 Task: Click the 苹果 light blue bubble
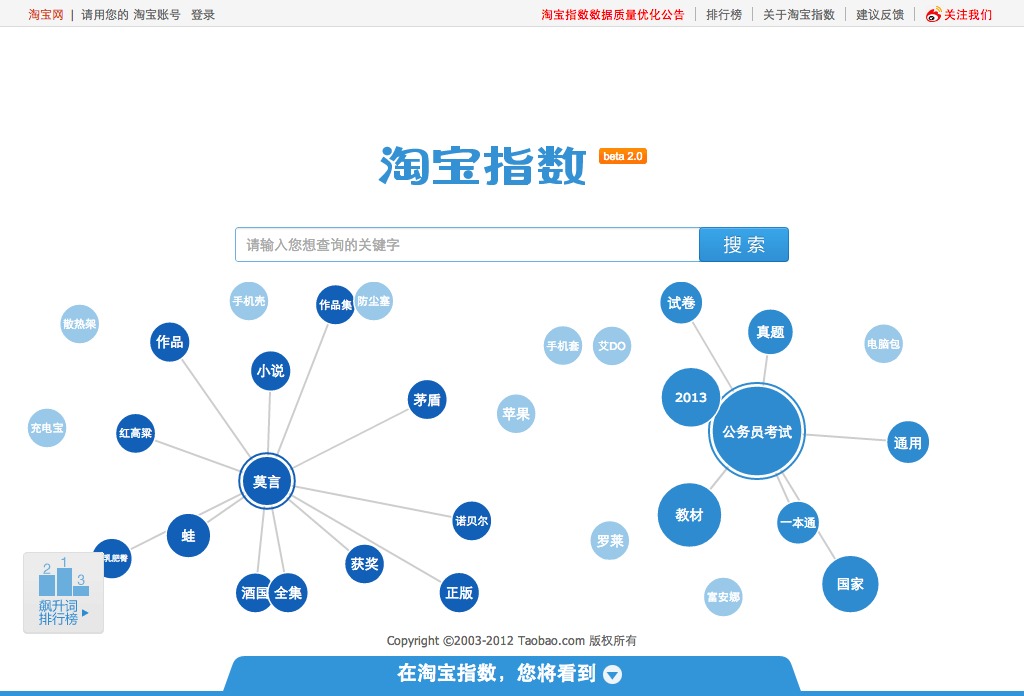(x=516, y=413)
